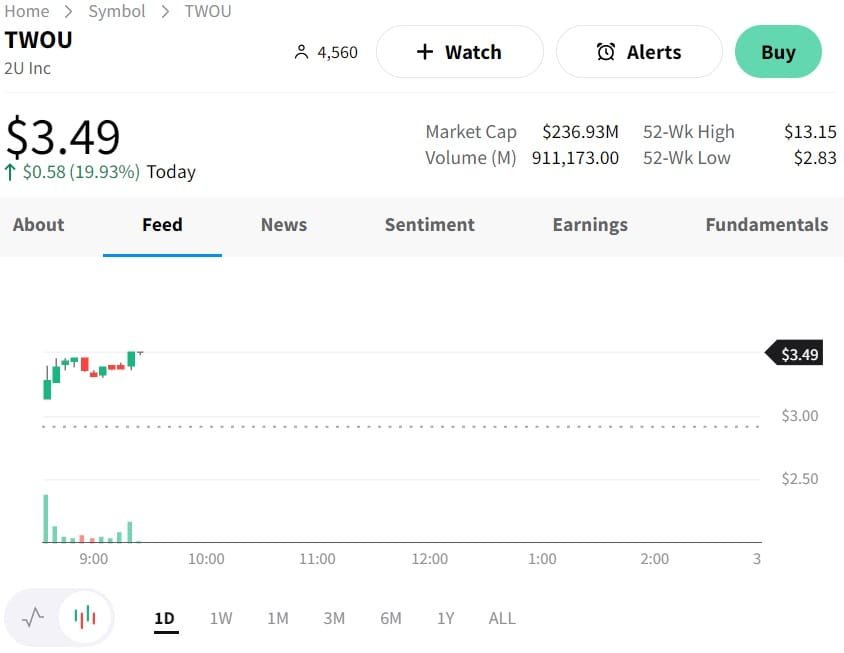The width and height of the screenshot is (844, 653).
Task: Show the ALL time chart range
Action: [x=502, y=618]
